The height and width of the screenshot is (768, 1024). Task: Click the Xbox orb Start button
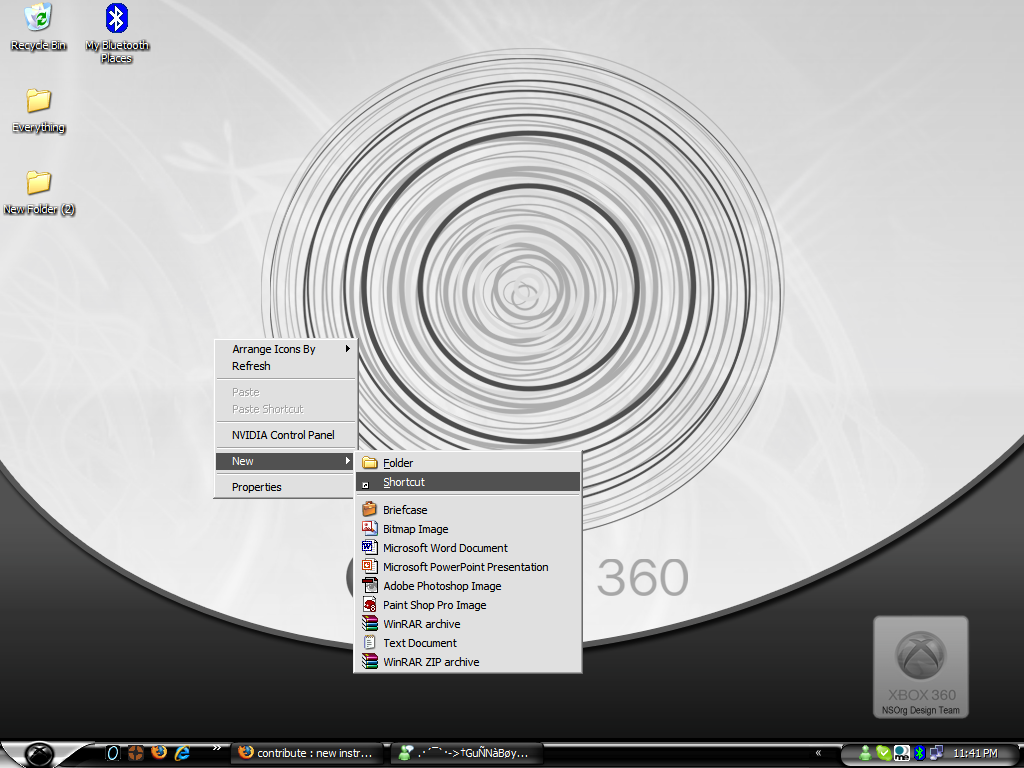click(x=39, y=754)
